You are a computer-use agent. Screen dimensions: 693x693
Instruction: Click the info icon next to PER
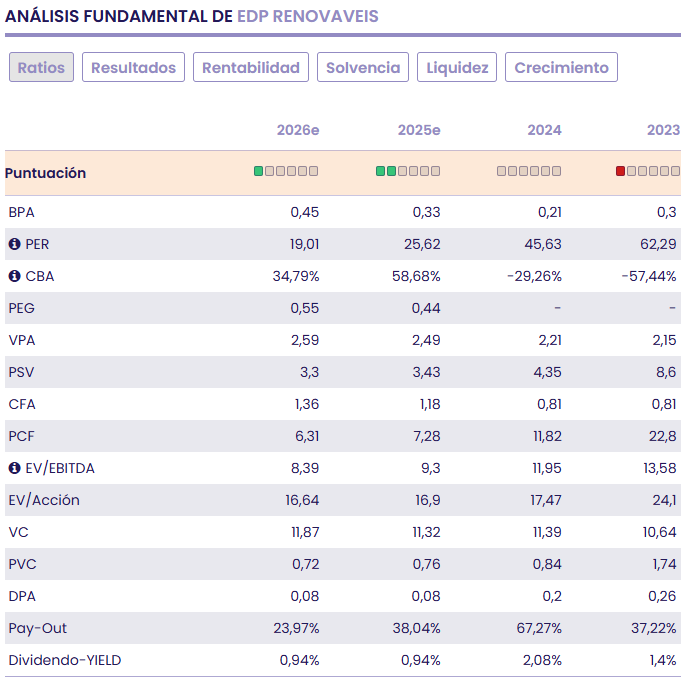pos(14,244)
